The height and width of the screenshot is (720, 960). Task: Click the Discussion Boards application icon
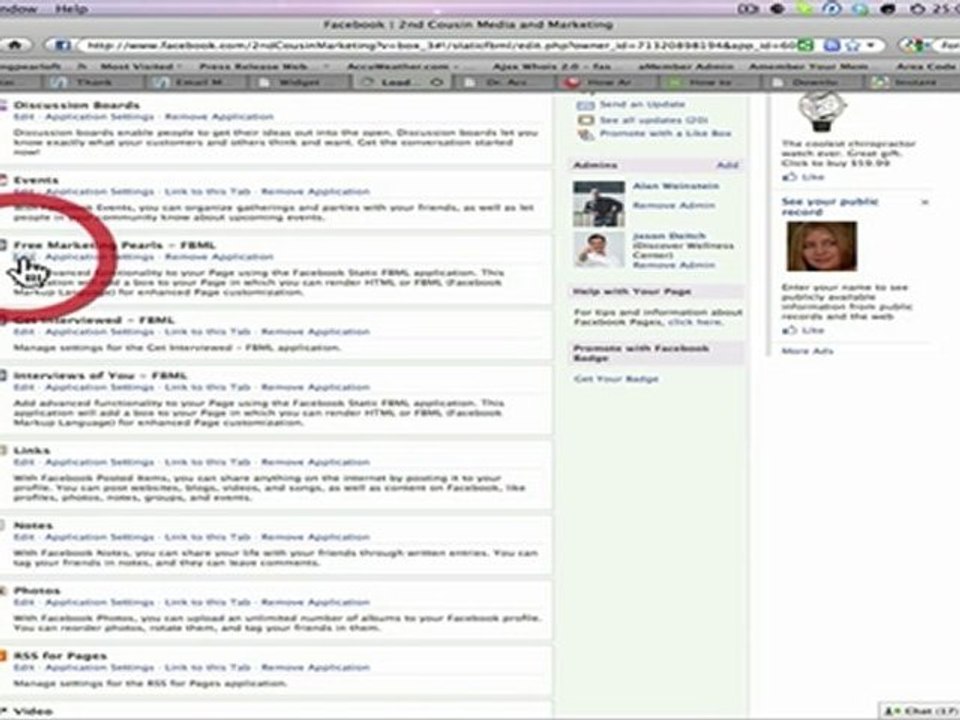pos(3,105)
